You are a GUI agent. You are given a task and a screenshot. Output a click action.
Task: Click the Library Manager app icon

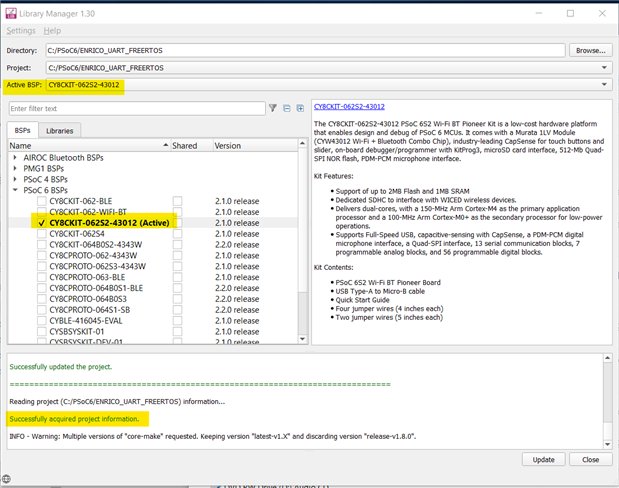12,13
